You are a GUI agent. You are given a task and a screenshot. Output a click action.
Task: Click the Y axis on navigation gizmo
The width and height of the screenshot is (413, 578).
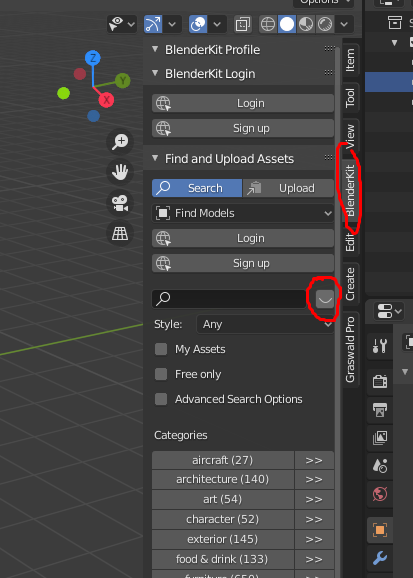(123, 80)
